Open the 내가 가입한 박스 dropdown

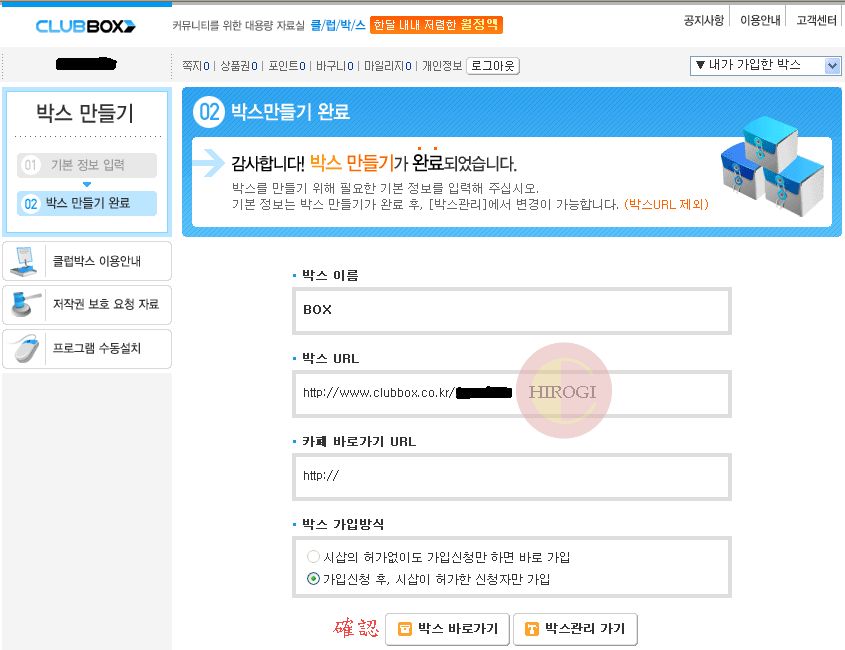765,66
